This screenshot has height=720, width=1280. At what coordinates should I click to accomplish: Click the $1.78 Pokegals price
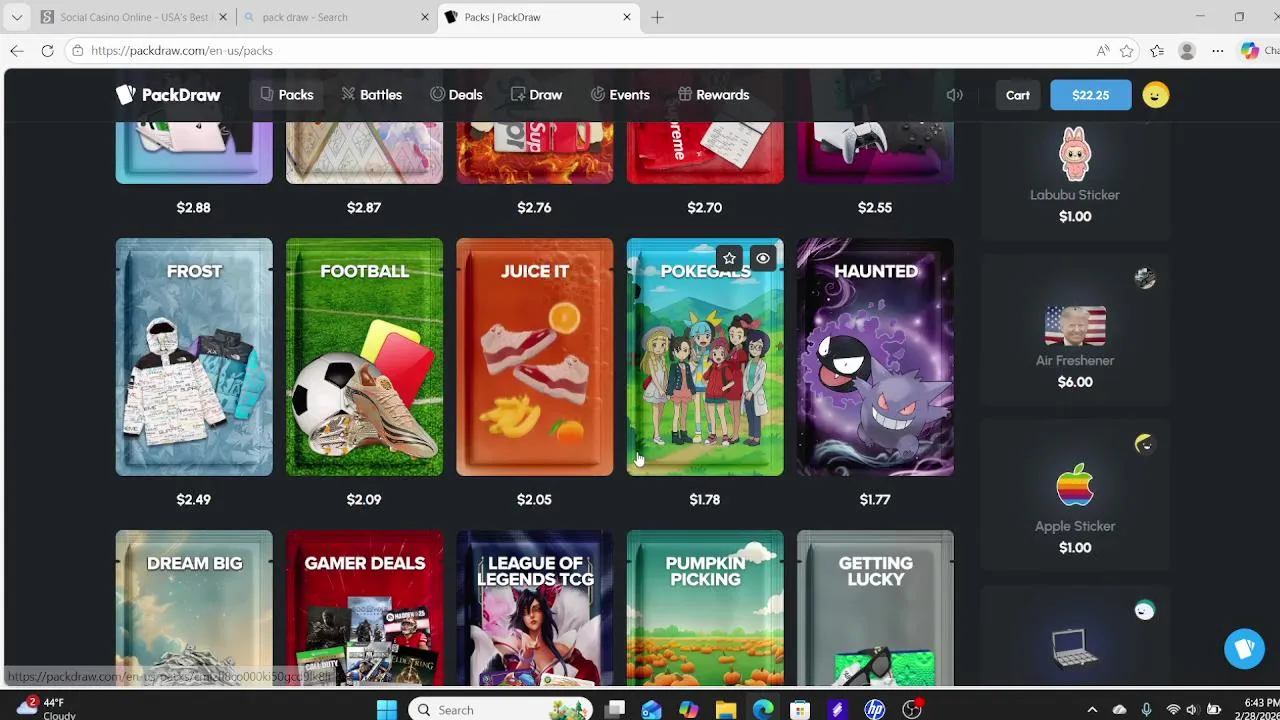point(704,499)
